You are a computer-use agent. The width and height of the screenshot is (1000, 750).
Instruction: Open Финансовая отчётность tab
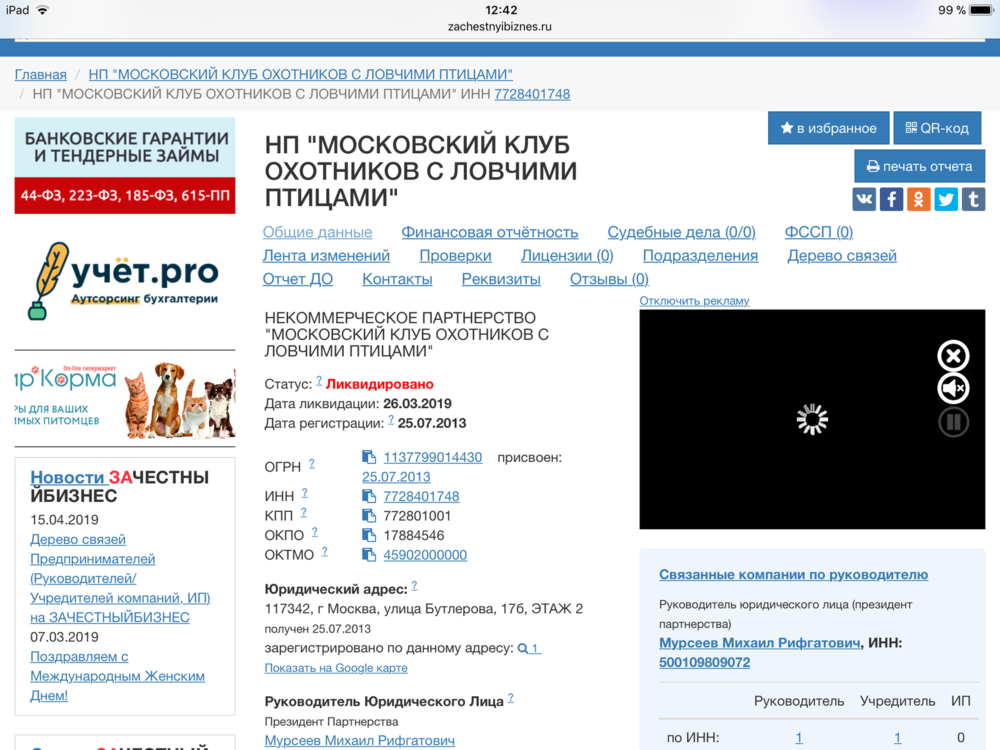coord(490,232)
